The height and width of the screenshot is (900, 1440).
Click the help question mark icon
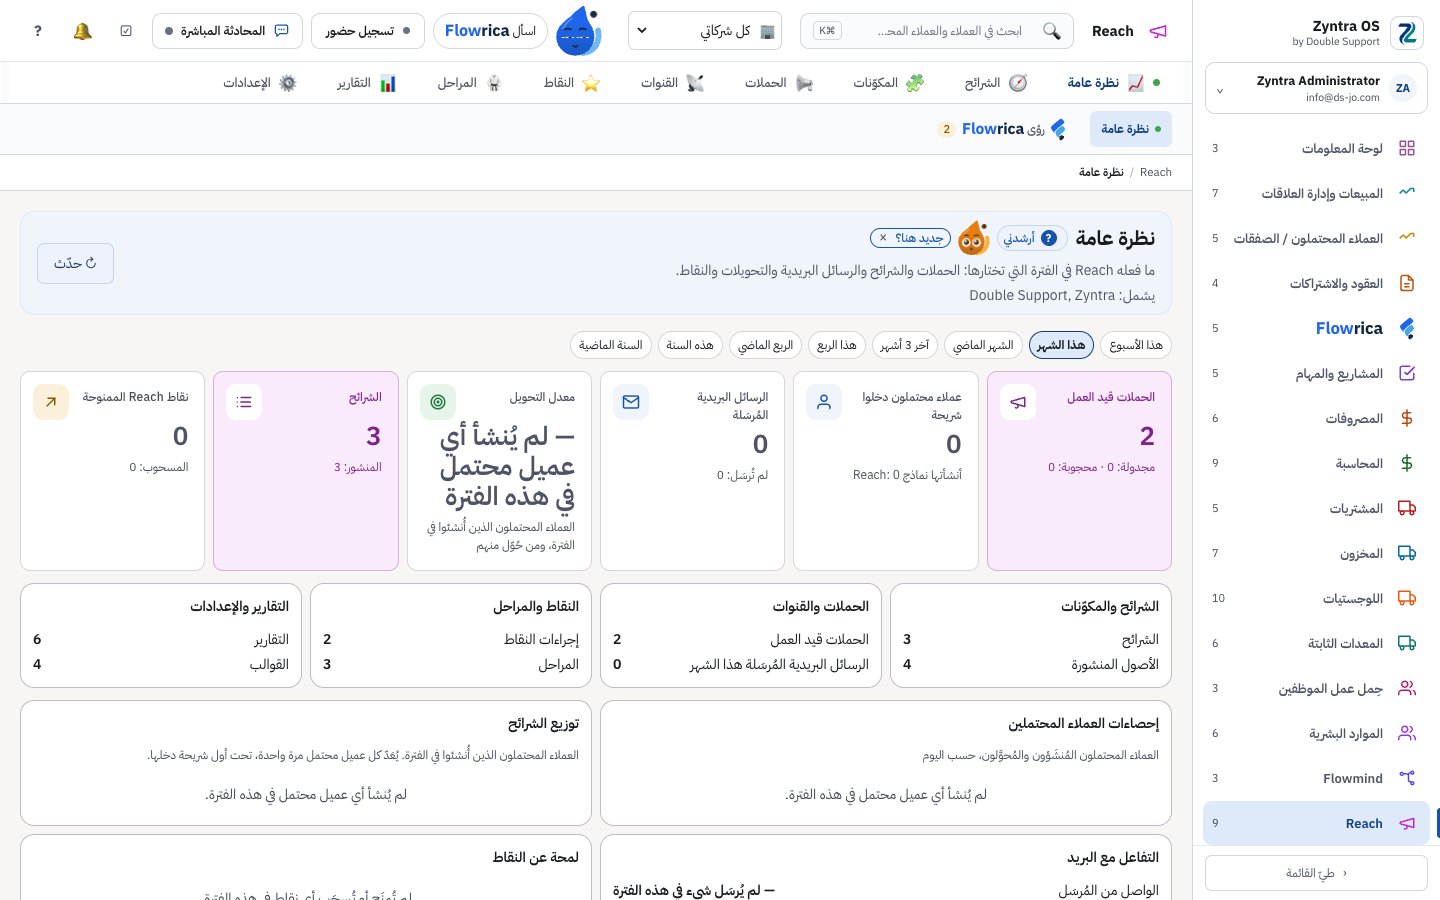pyautogui.click(x=38, y=31)
